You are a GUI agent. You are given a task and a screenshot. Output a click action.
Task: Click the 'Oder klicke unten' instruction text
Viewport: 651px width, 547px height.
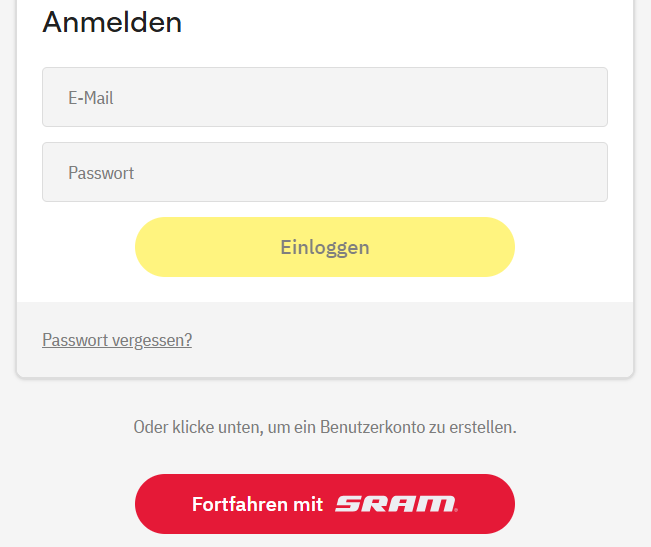click(324, 427)
